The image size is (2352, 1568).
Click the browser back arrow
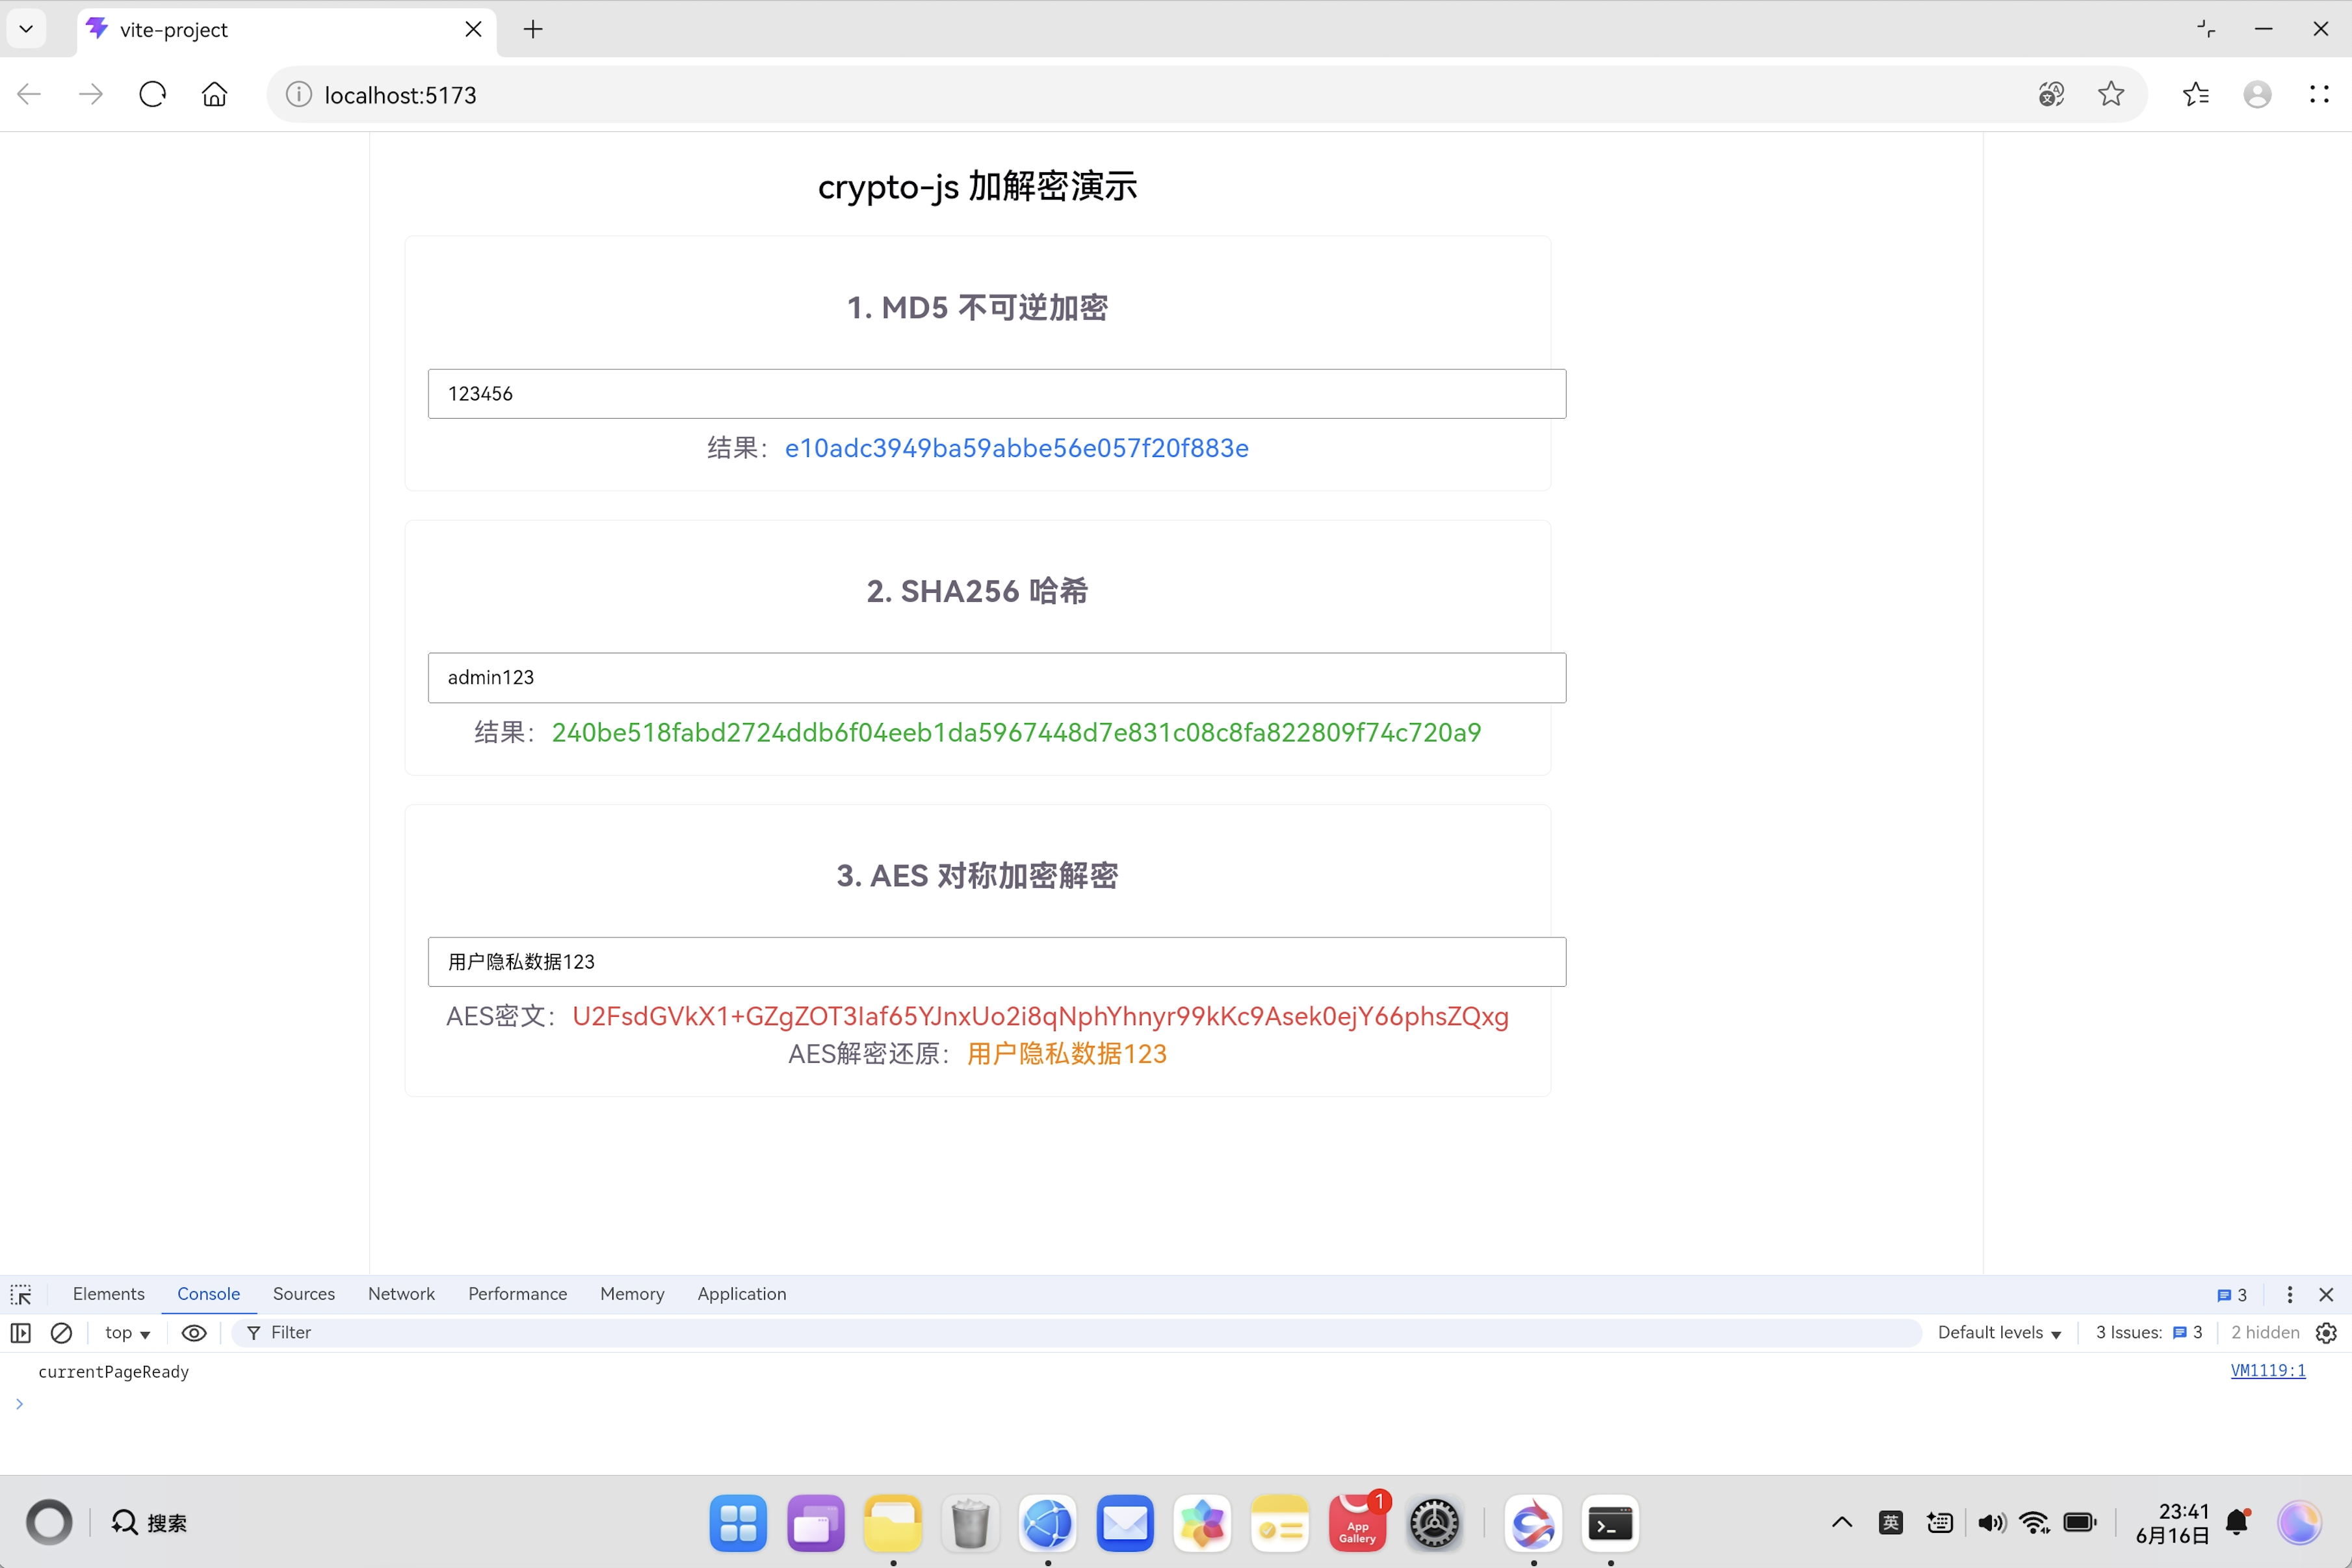tap(29, 95)
